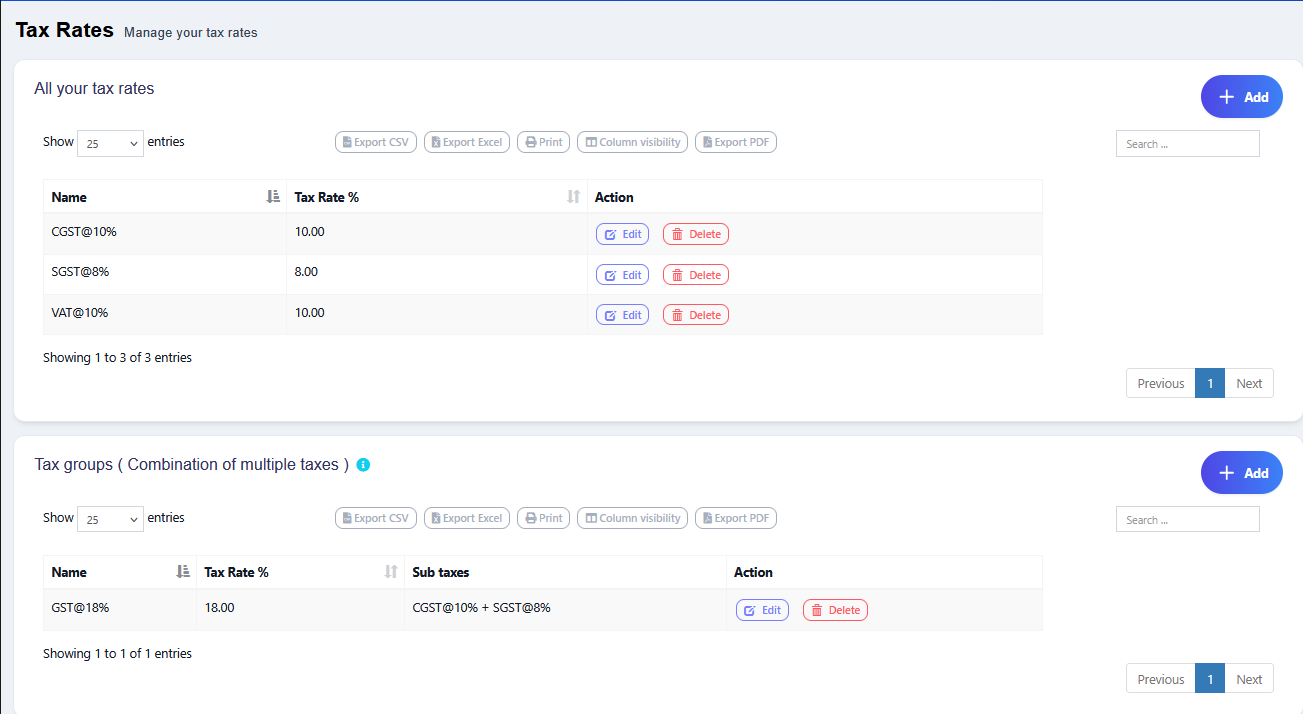
Task: Add a new tax rate
Action: (x=1241, y=97)
